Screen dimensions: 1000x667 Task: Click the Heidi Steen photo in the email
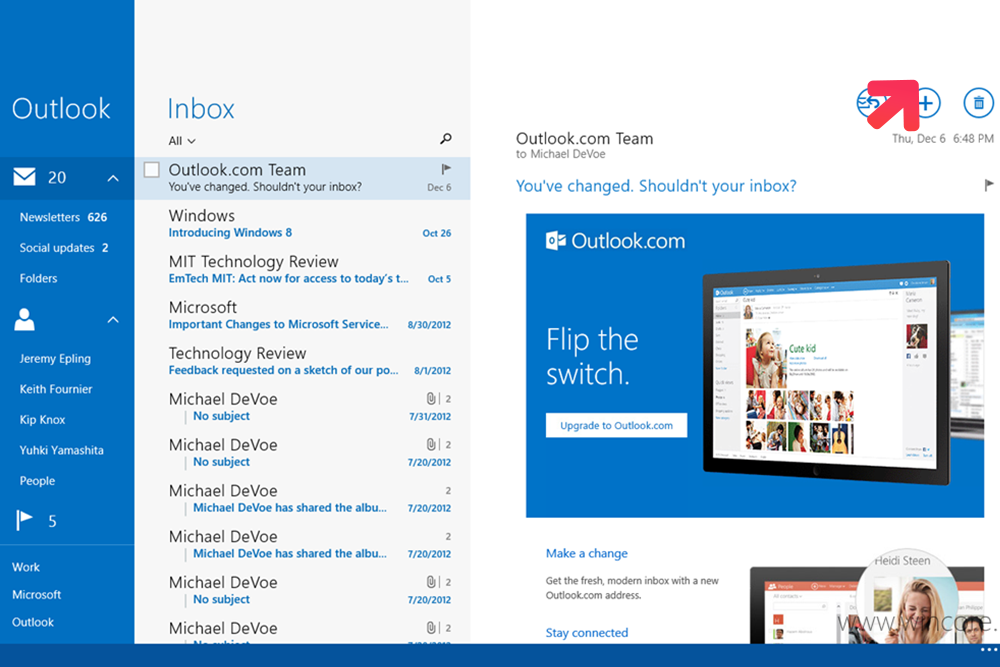(907, 598)
